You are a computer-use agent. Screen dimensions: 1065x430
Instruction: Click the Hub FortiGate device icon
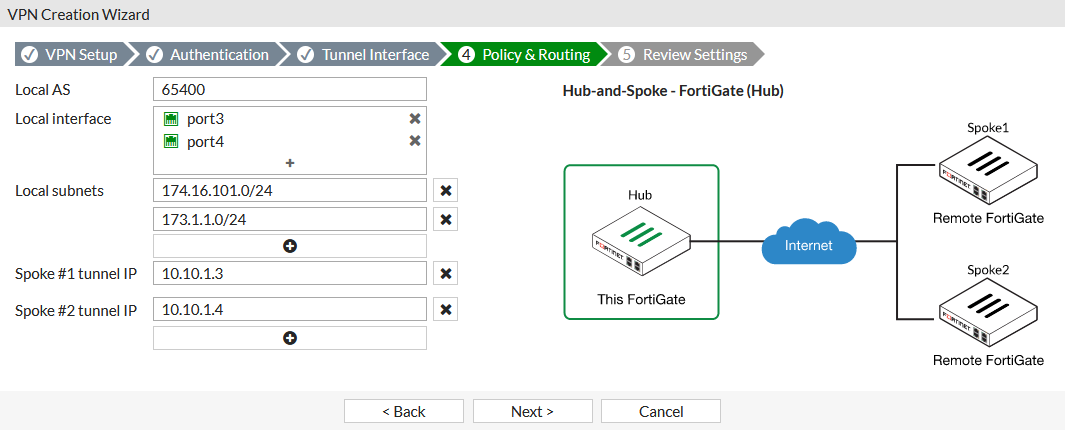pyautogui.click(x=641, y=240)
